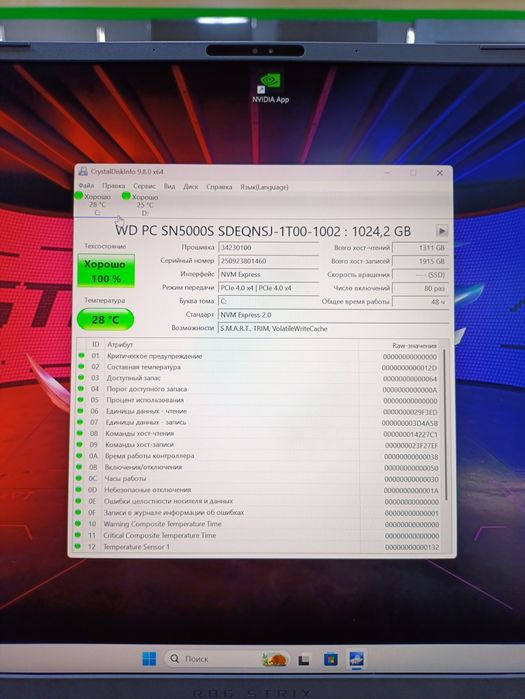Image resolution: width=525 pixels, height=699 pixels.
Task: Select Ошибки целостности носителя и данных row
Action: [168, 501]
